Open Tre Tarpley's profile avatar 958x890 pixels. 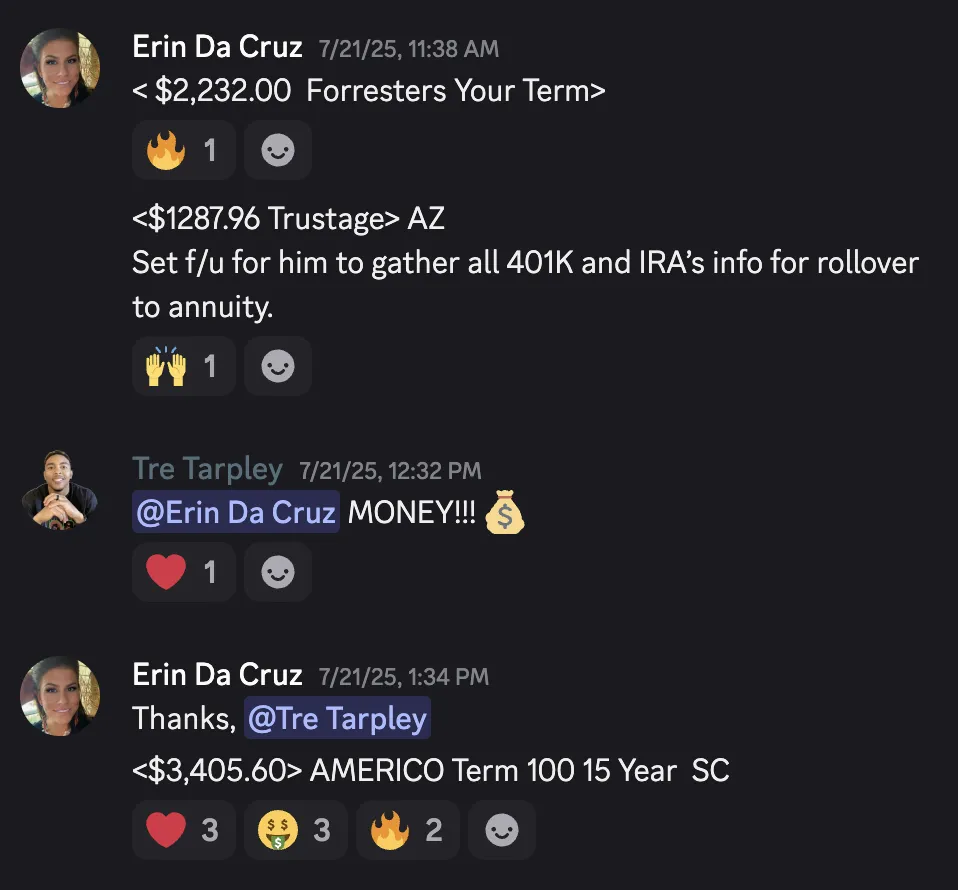point(60,490)
